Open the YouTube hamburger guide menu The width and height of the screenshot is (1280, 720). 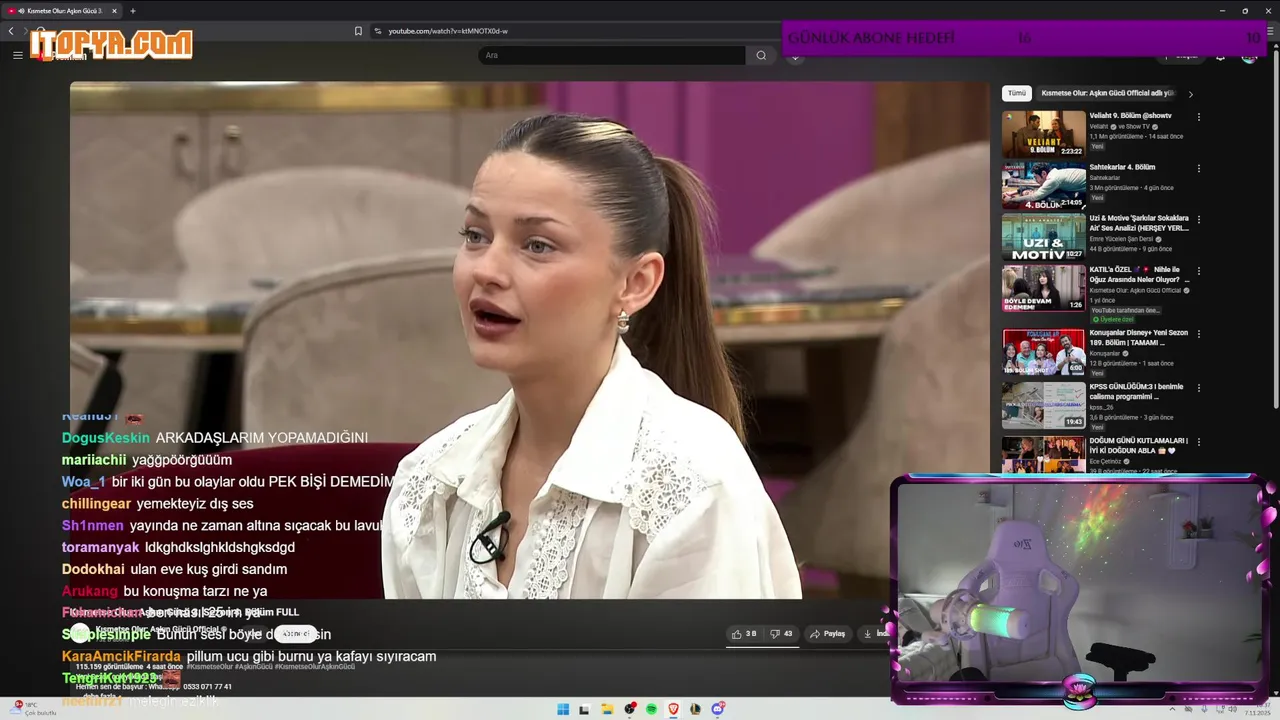coord(17,55)
